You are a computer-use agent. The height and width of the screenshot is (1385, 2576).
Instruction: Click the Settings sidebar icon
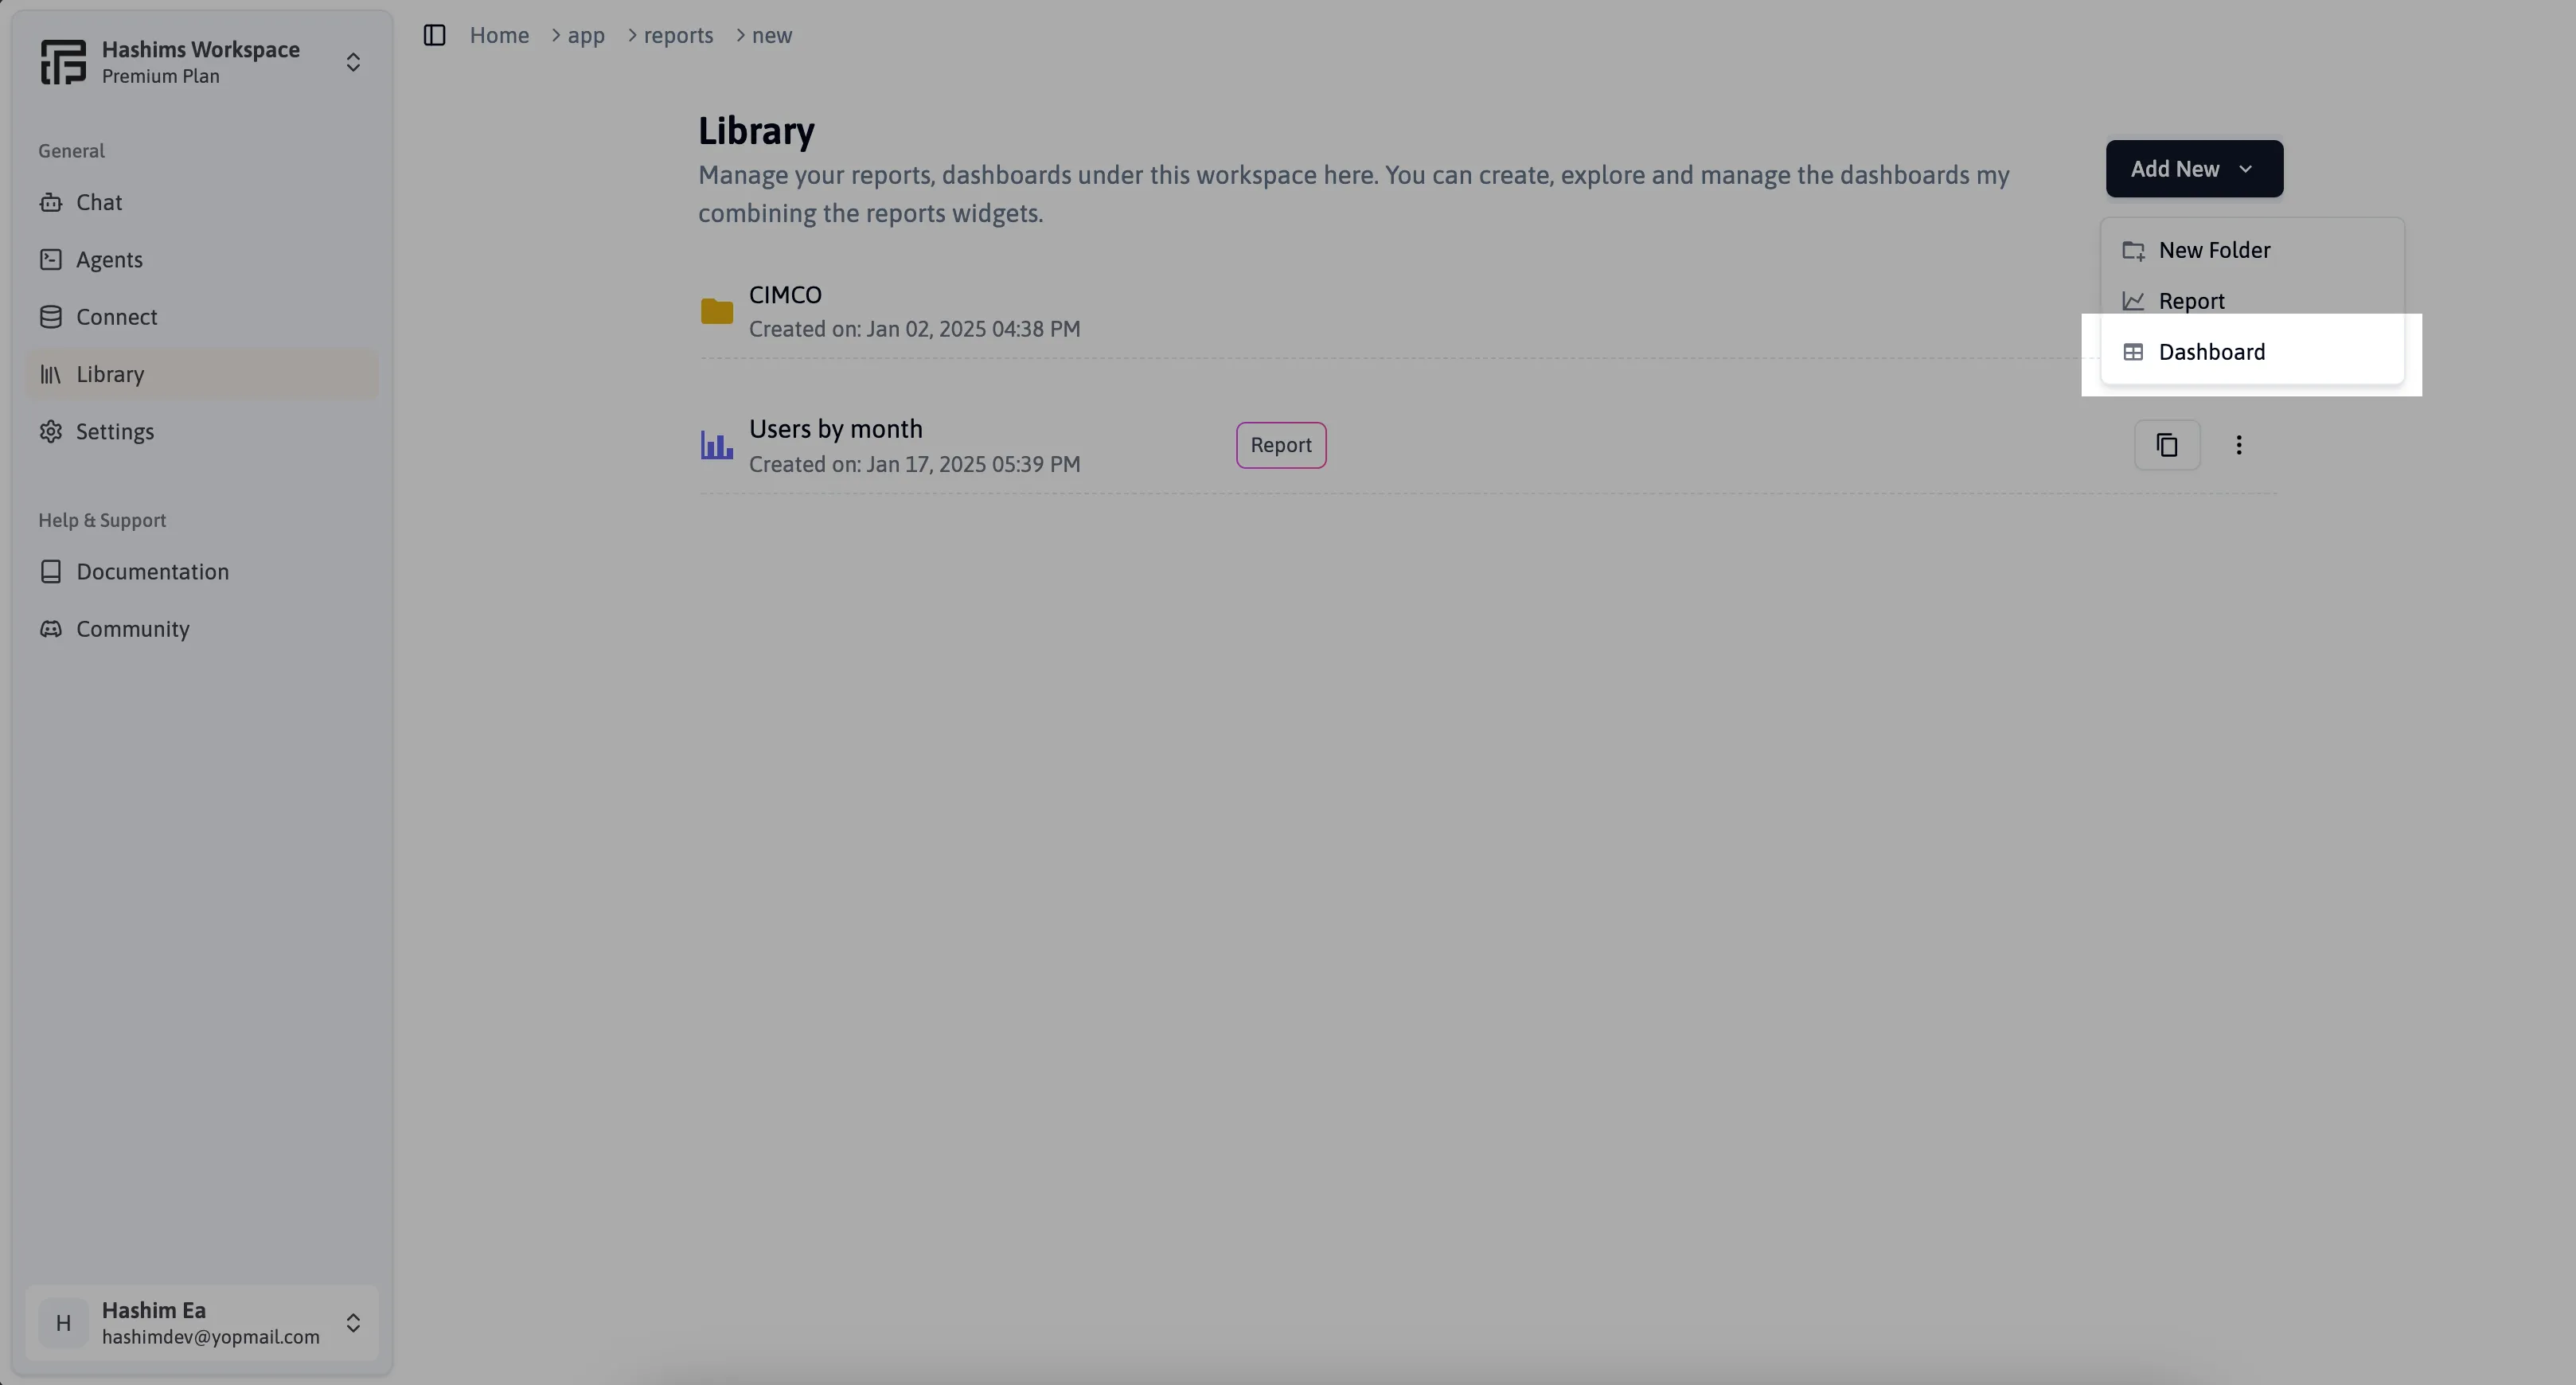click(49, 431)
